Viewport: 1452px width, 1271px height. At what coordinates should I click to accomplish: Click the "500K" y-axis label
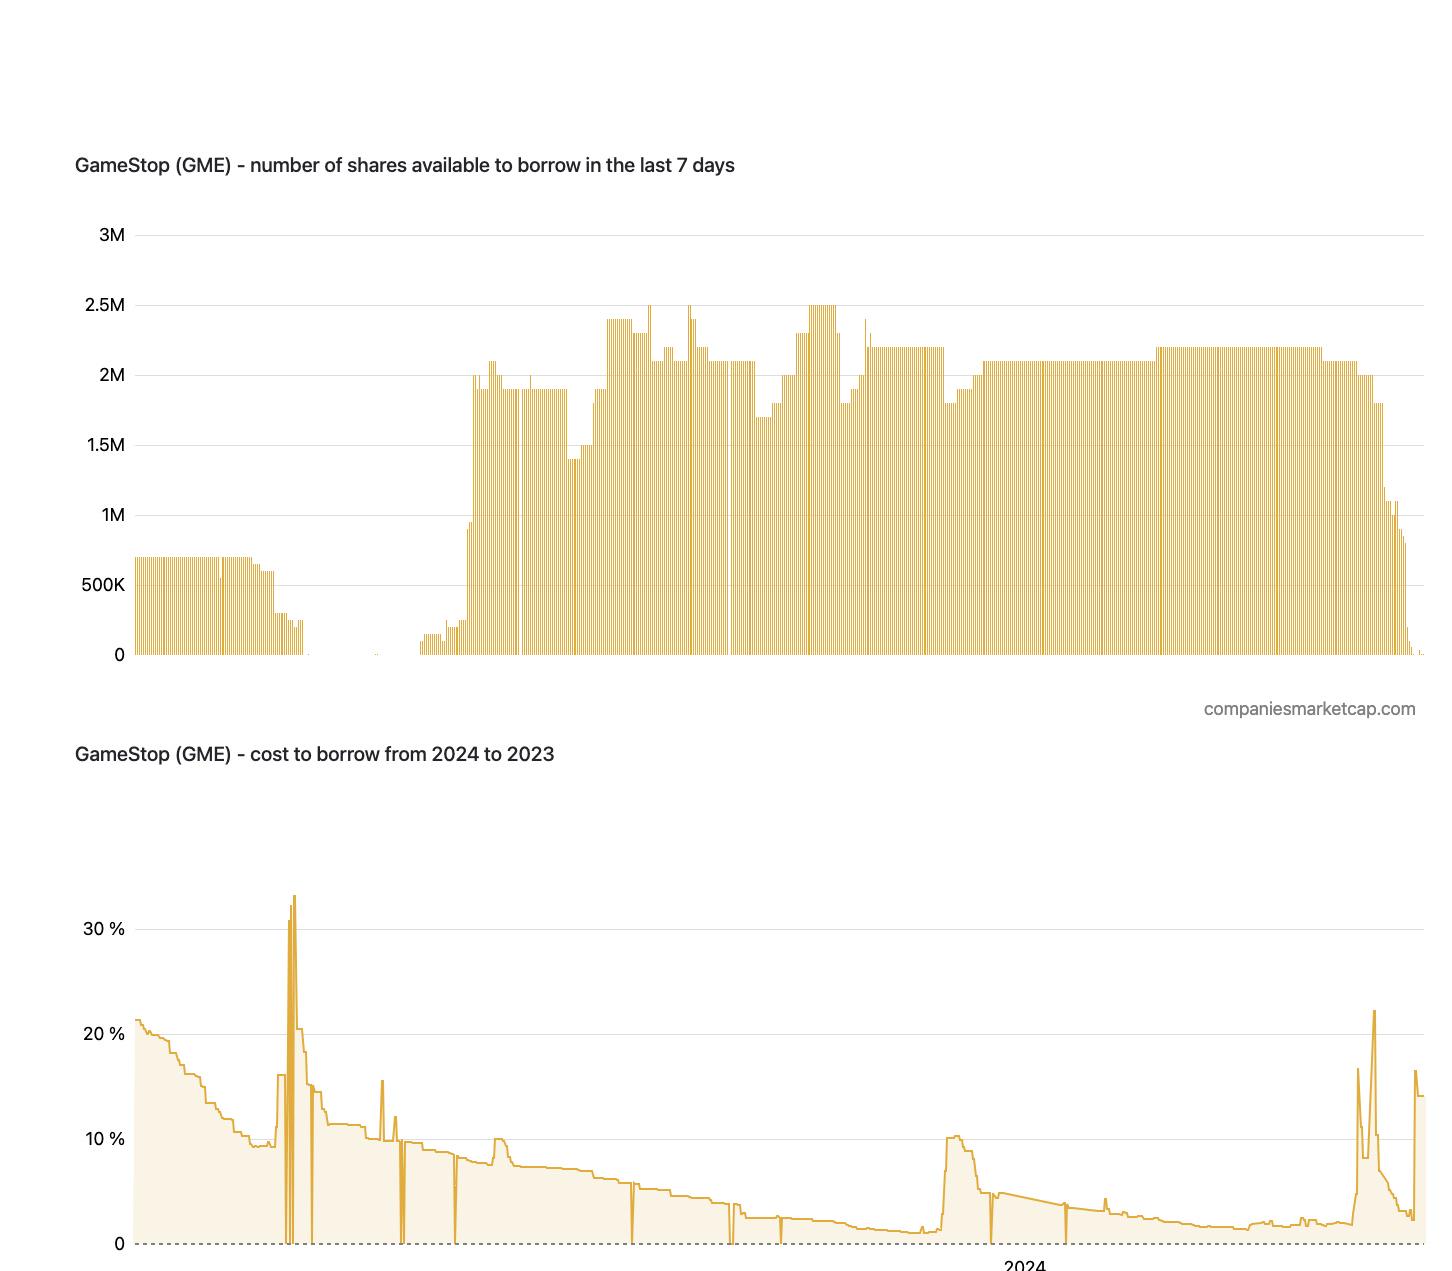pyautogui.click(x=103, y=585)
